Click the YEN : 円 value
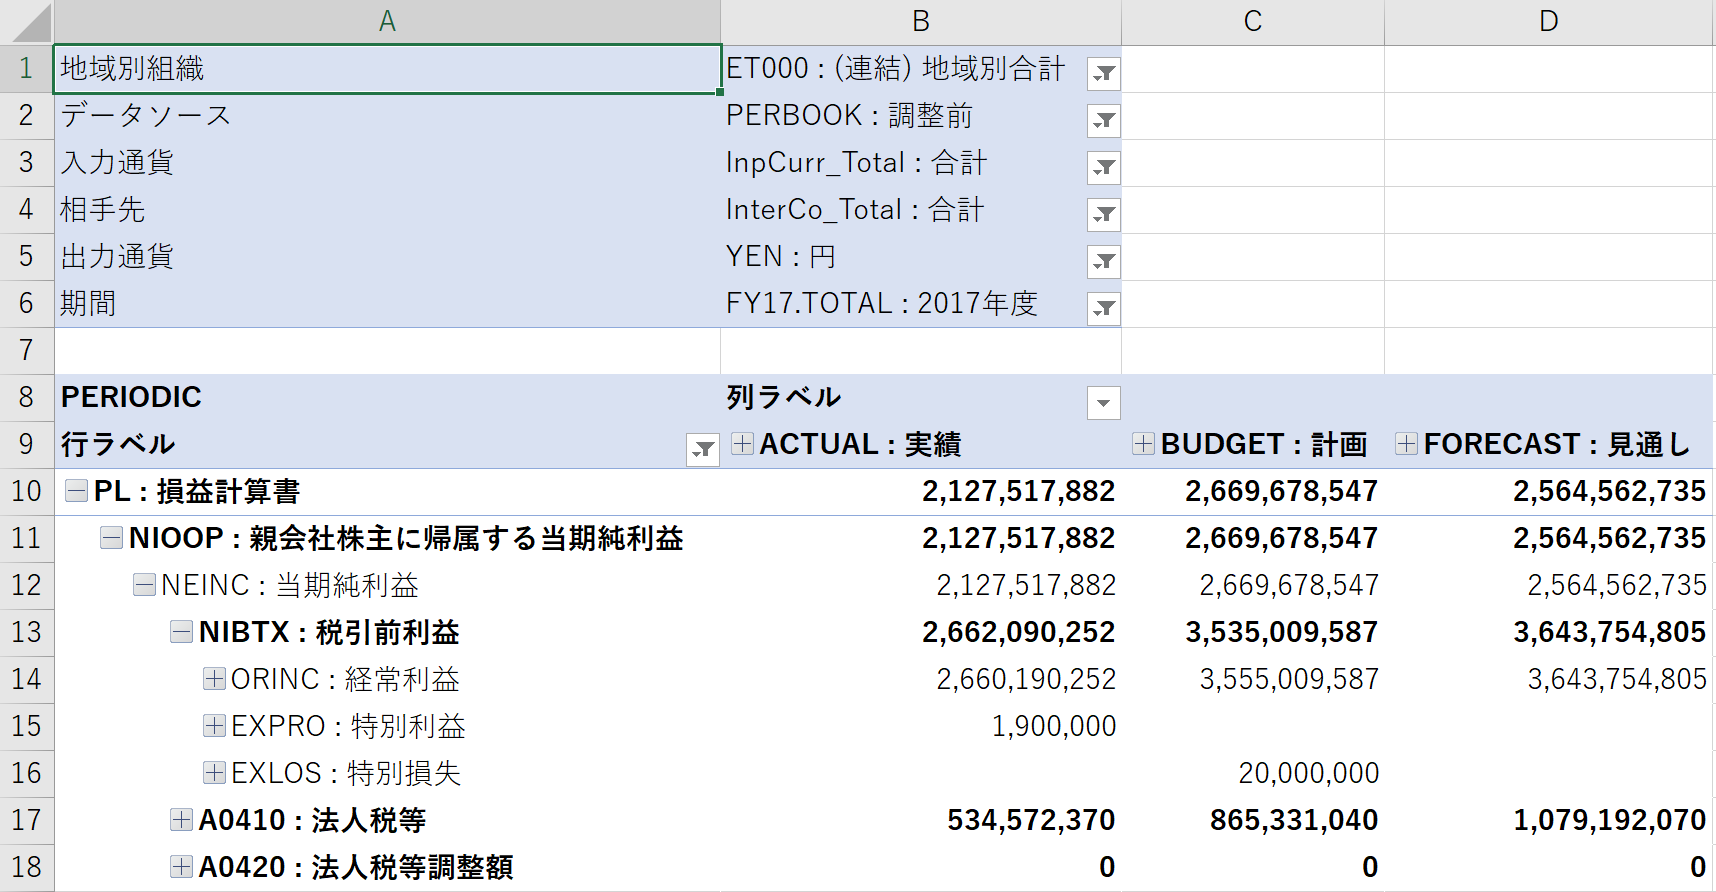 (x=781, y=257)
